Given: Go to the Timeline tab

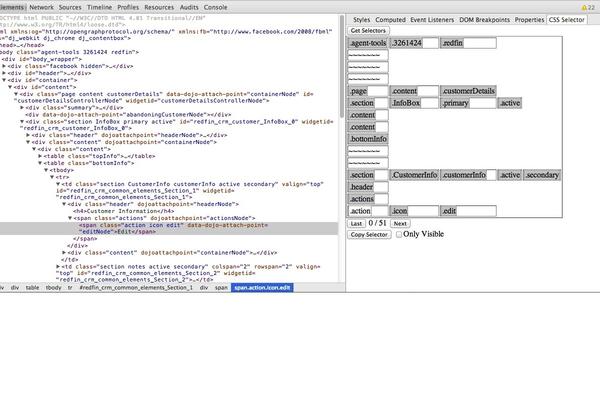Looking at the screenshot, I should tap(99, 7).
